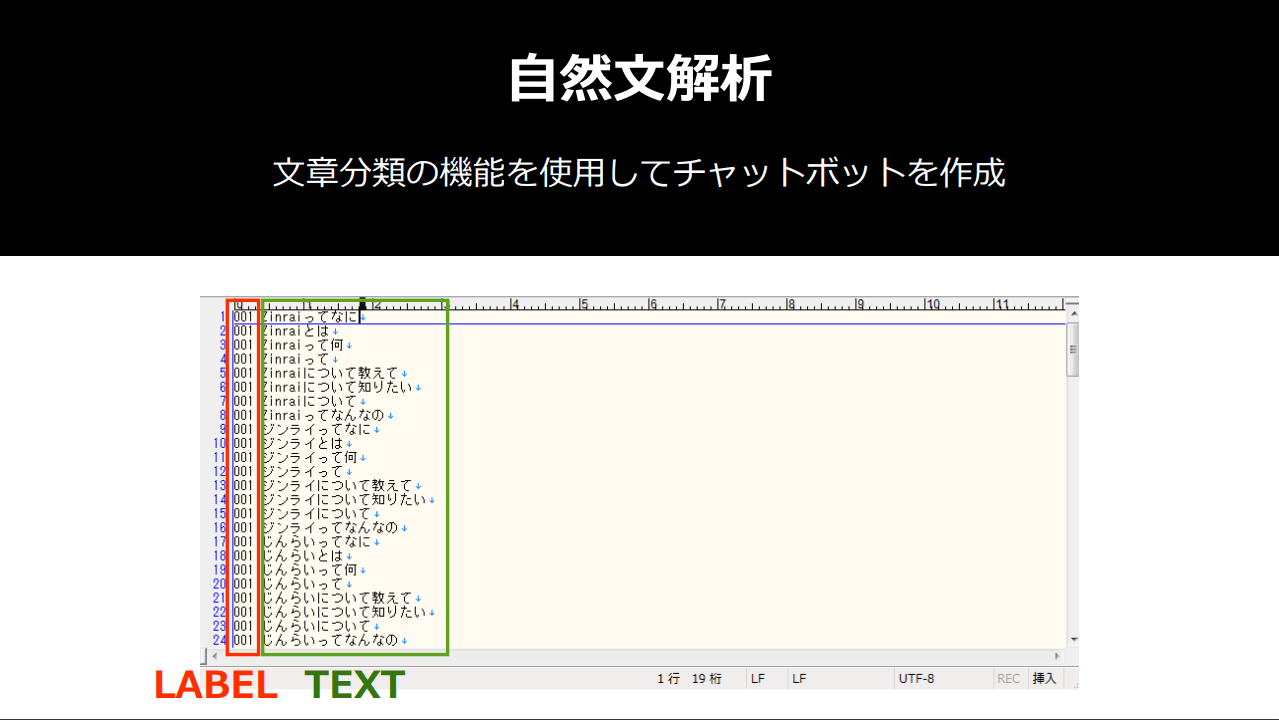The height and width of the screenshot is (720, 1279).
Task: Select the line 'ジンライとは'
Action: click(302, 443)
